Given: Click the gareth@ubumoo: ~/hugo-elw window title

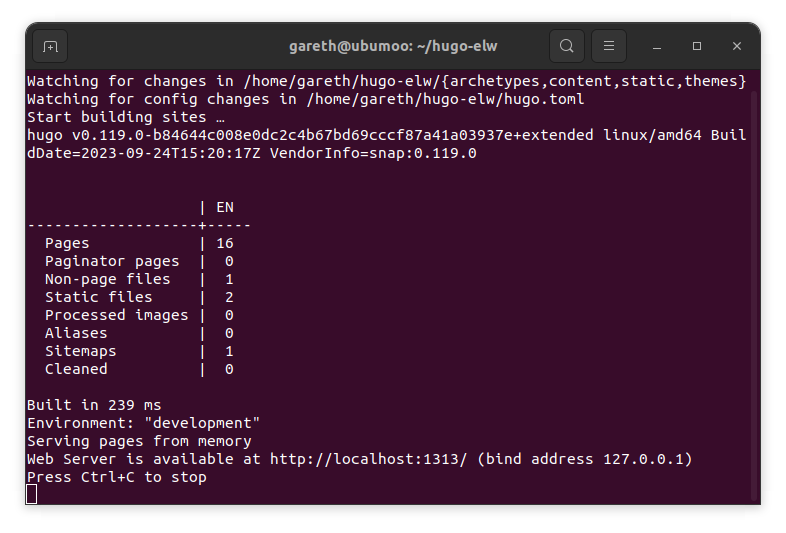Looking at the screenshot, I should pos(393,46).
